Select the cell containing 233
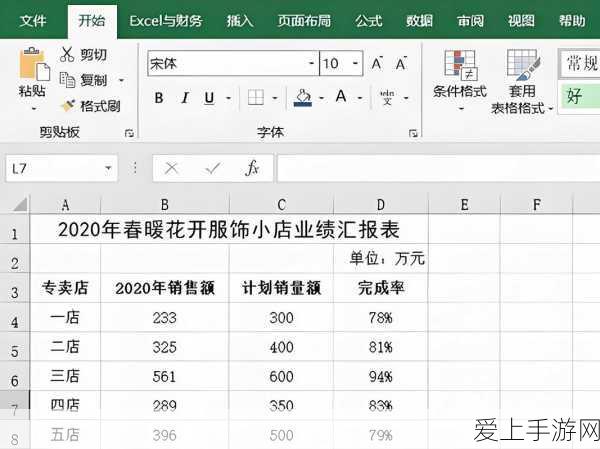This screenshot has width=600, height=449. point(165,318)
